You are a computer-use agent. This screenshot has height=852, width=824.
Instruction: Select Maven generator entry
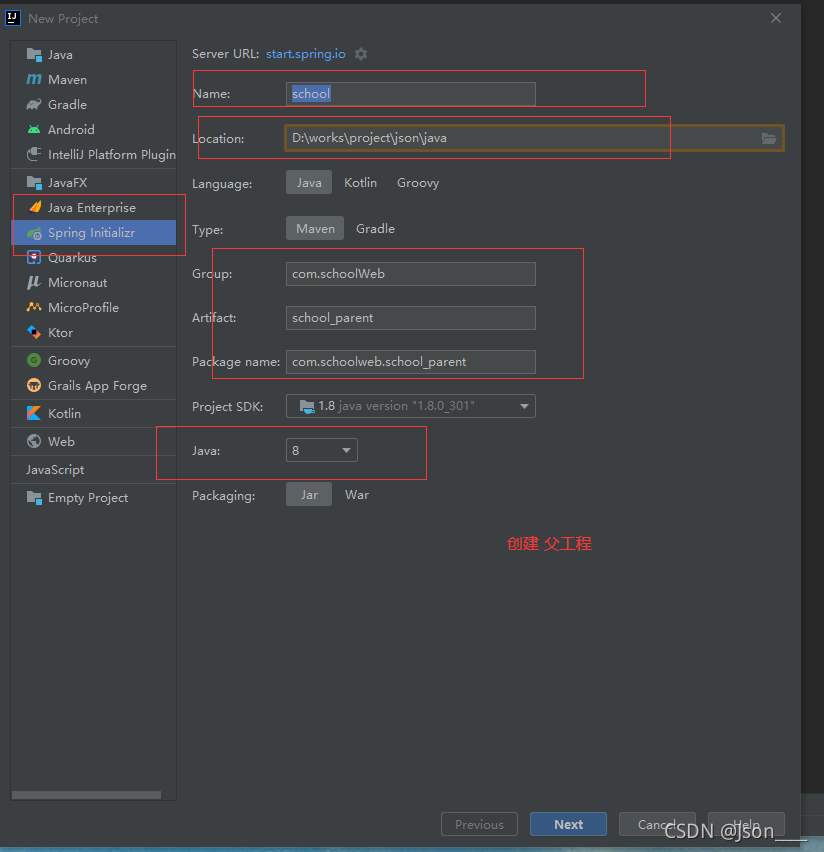pyautogui.click(x=93, y=79)
